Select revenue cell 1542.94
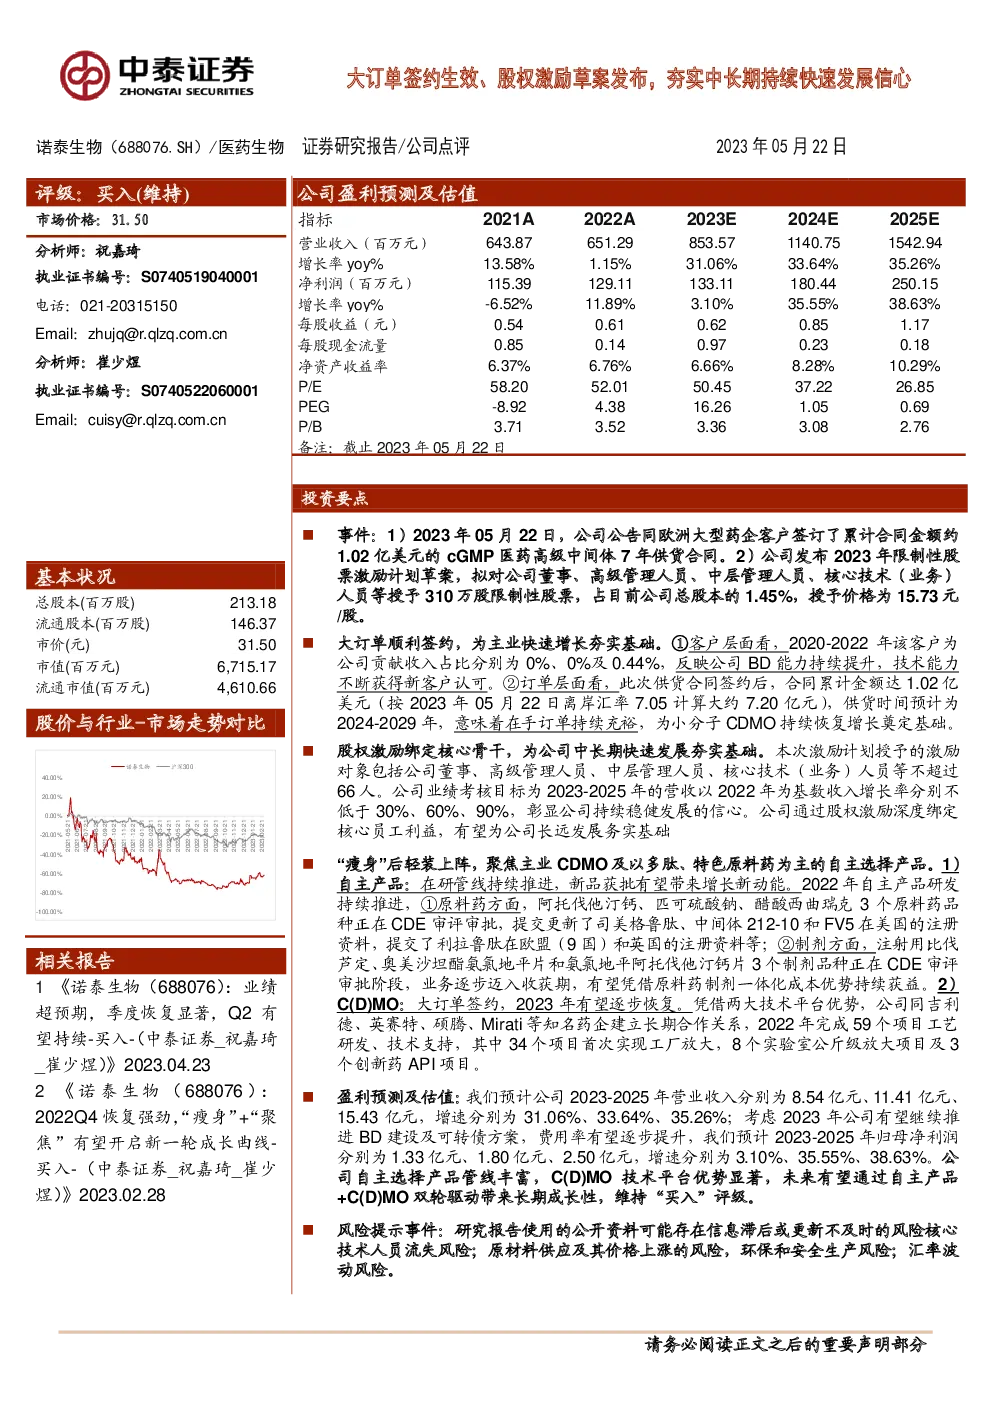992x1403 pixels. coord(915,243)
